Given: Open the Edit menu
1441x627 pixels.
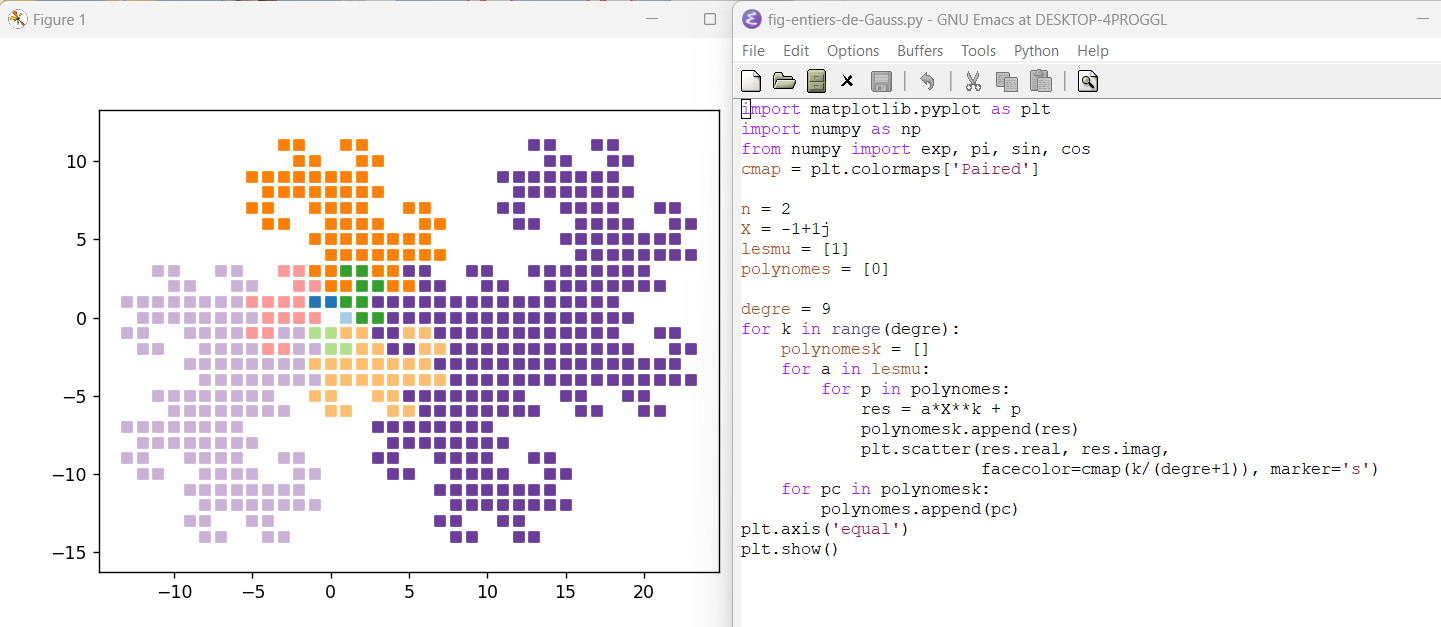Looking at the screenshot, I should (796, 51).
